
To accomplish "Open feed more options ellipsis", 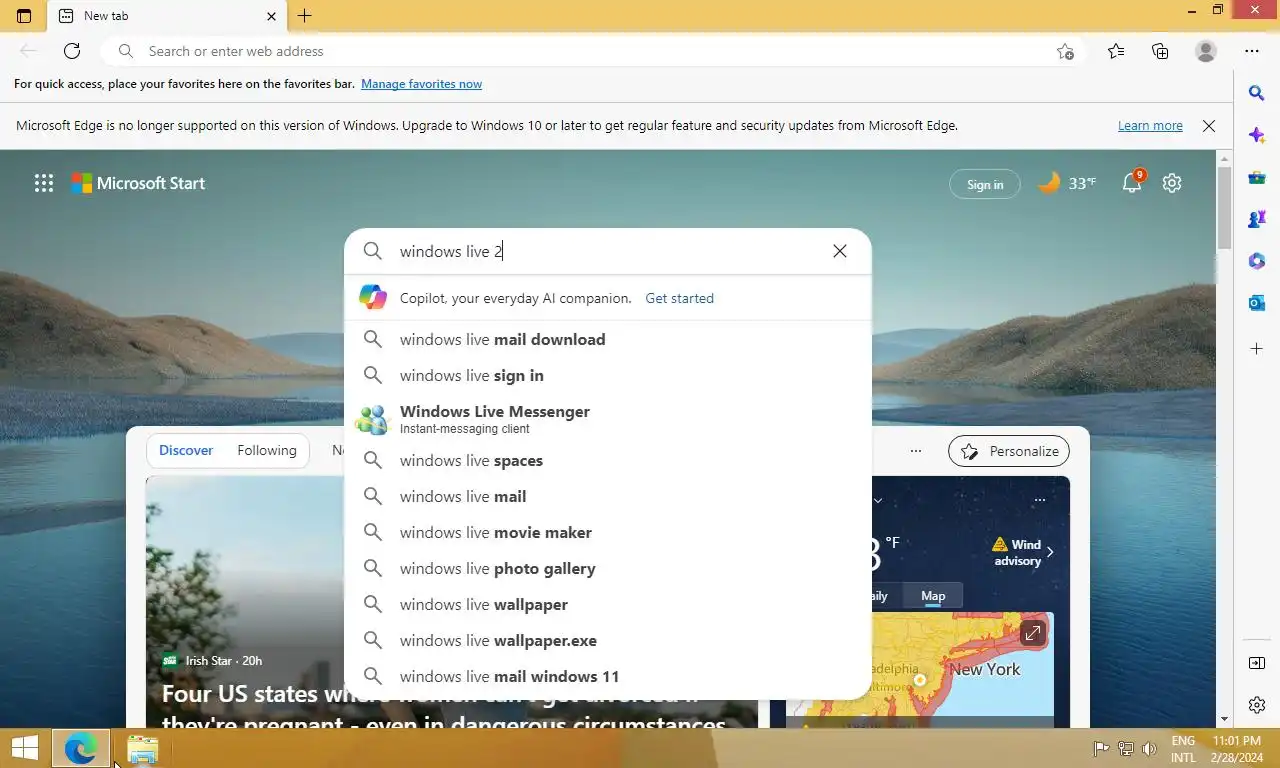I will 916,451.
